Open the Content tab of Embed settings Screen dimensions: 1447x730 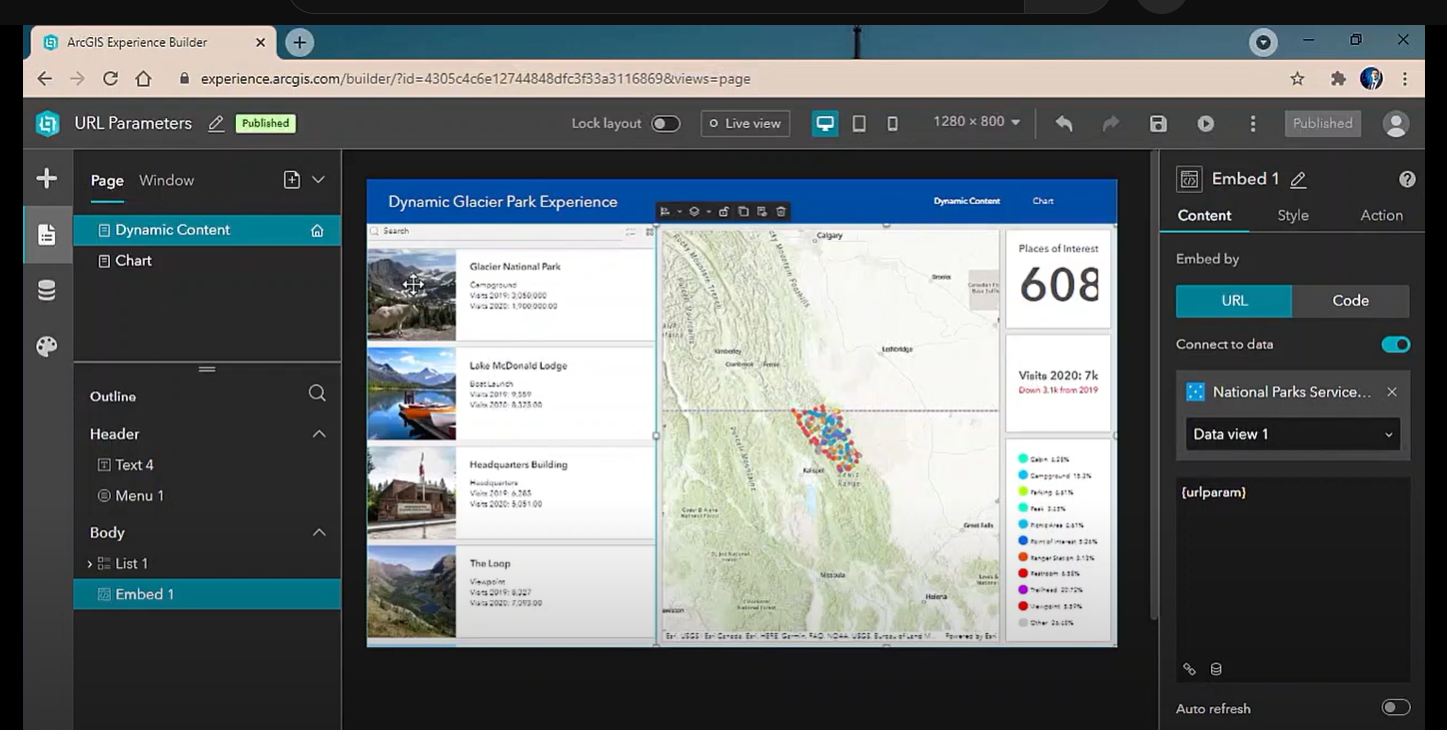tap(1204, 216)
